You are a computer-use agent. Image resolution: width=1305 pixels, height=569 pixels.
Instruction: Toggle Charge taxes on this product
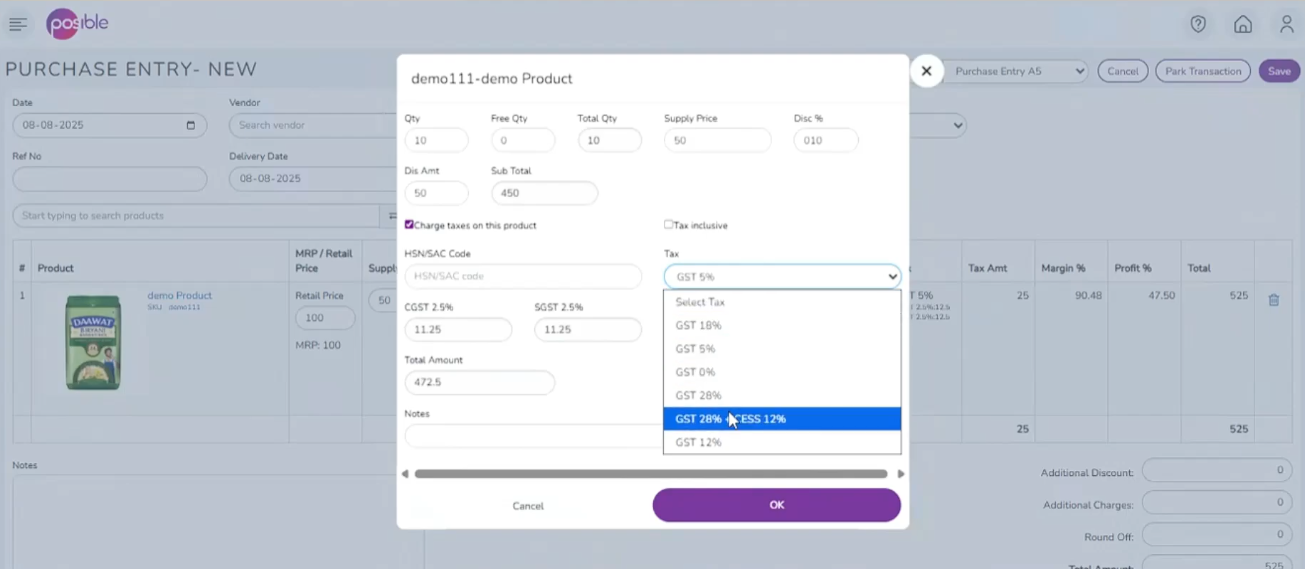point(409,225)
